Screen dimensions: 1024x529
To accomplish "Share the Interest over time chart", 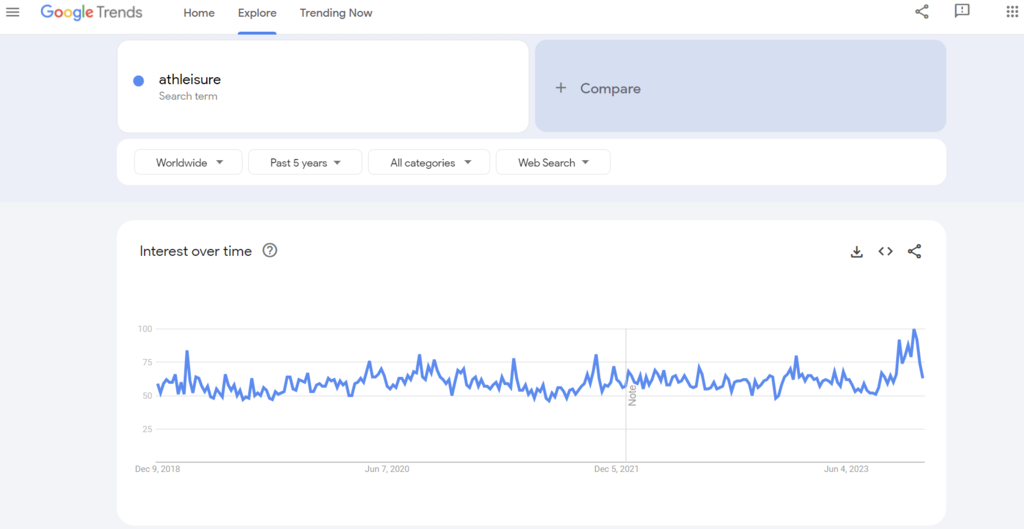I will click(x=914, y=252).
